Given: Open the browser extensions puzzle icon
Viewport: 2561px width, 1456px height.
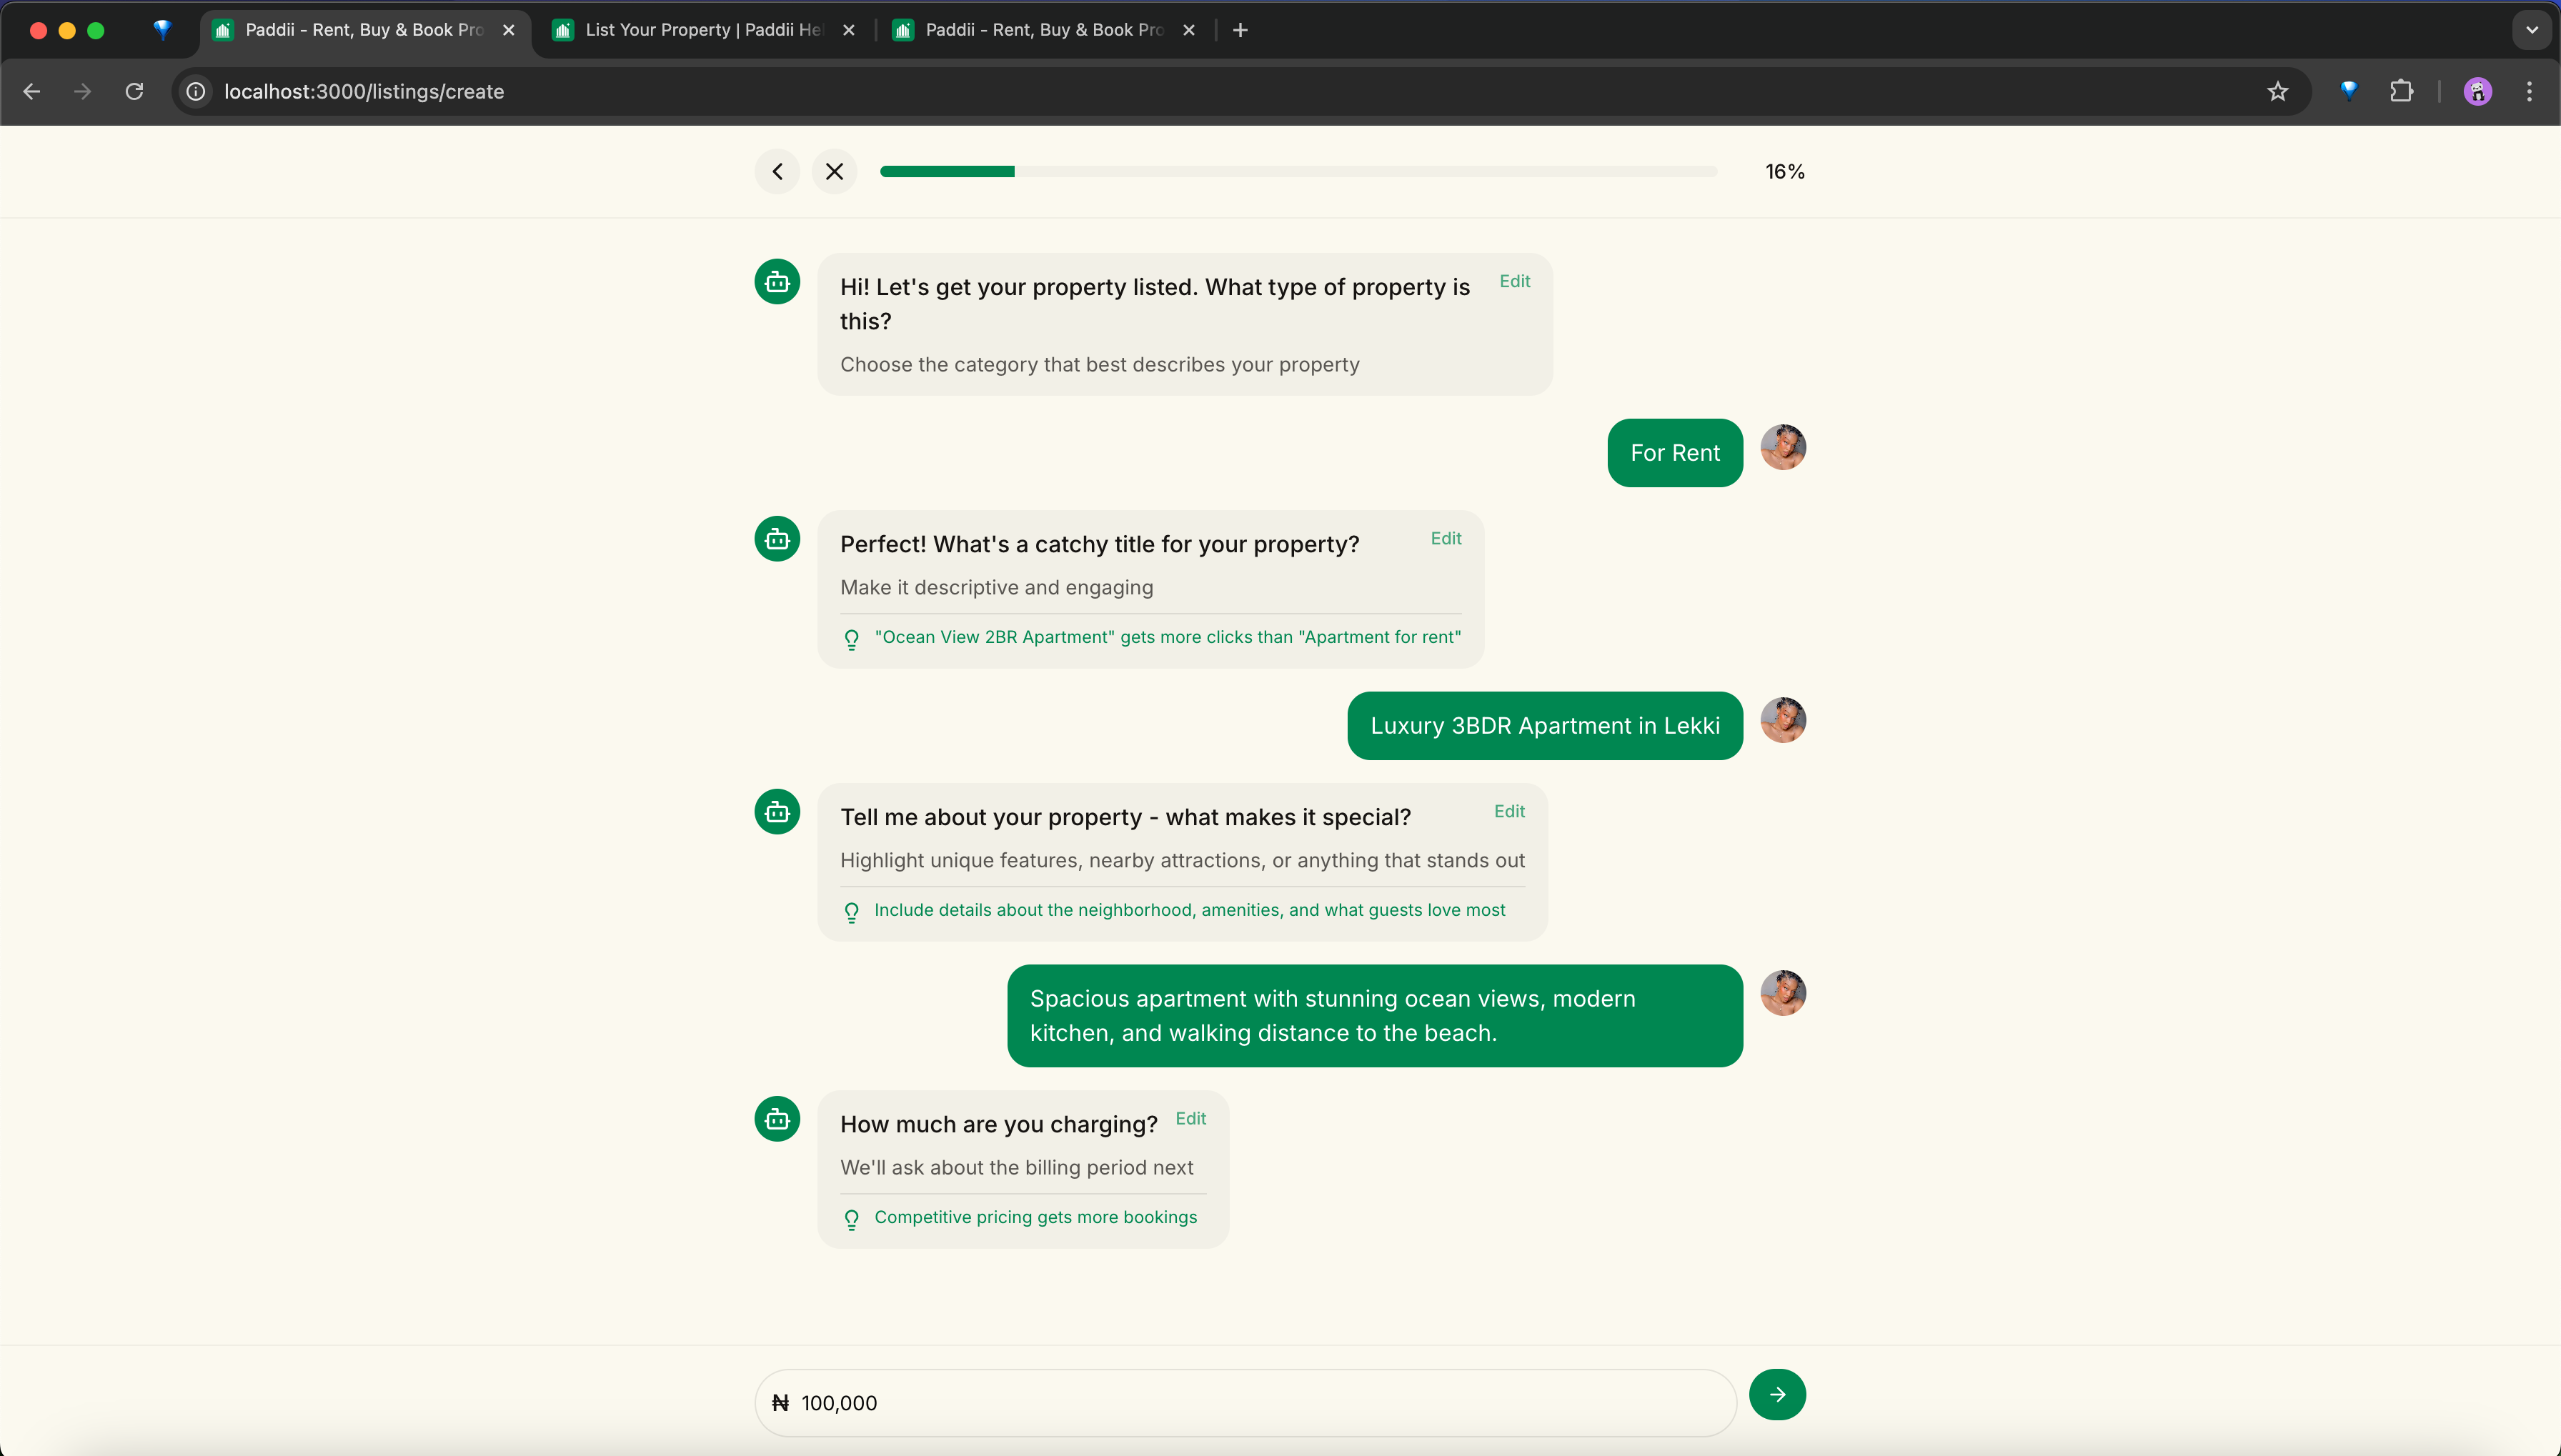Looking at the screenshot, I should (2401, 92).
